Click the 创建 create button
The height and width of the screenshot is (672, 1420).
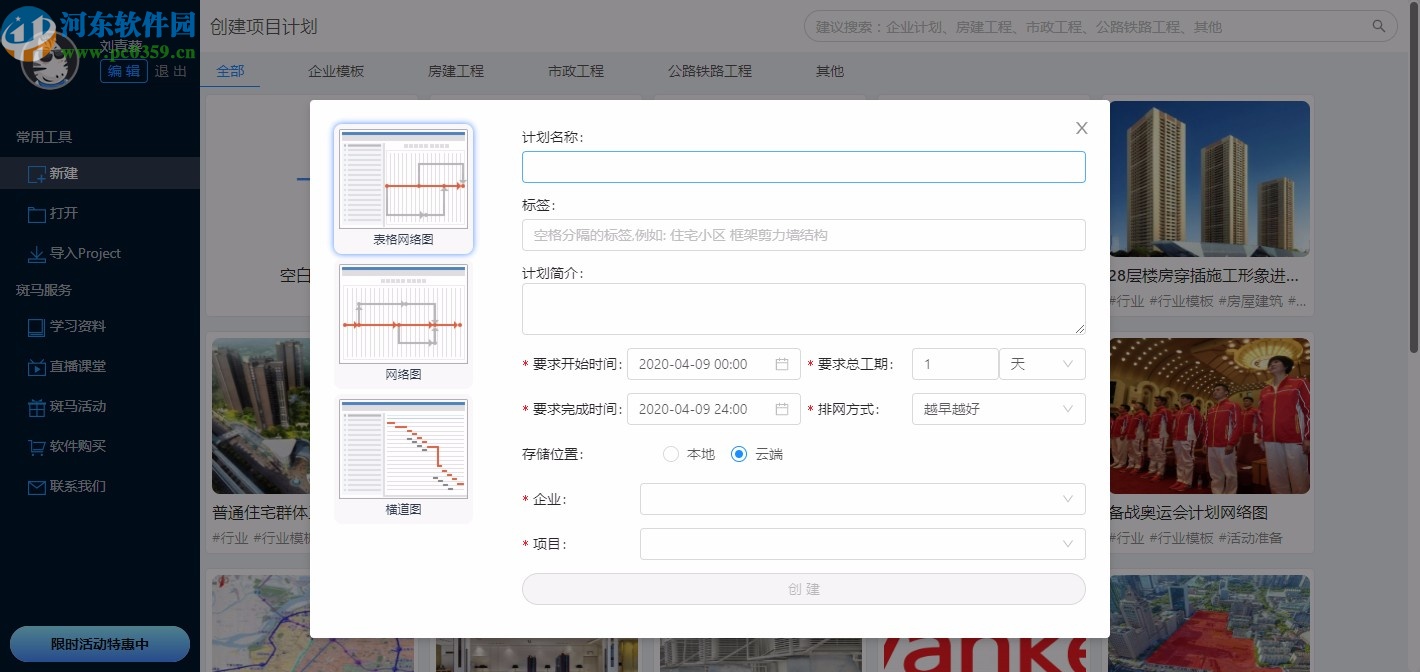[803, 589]
